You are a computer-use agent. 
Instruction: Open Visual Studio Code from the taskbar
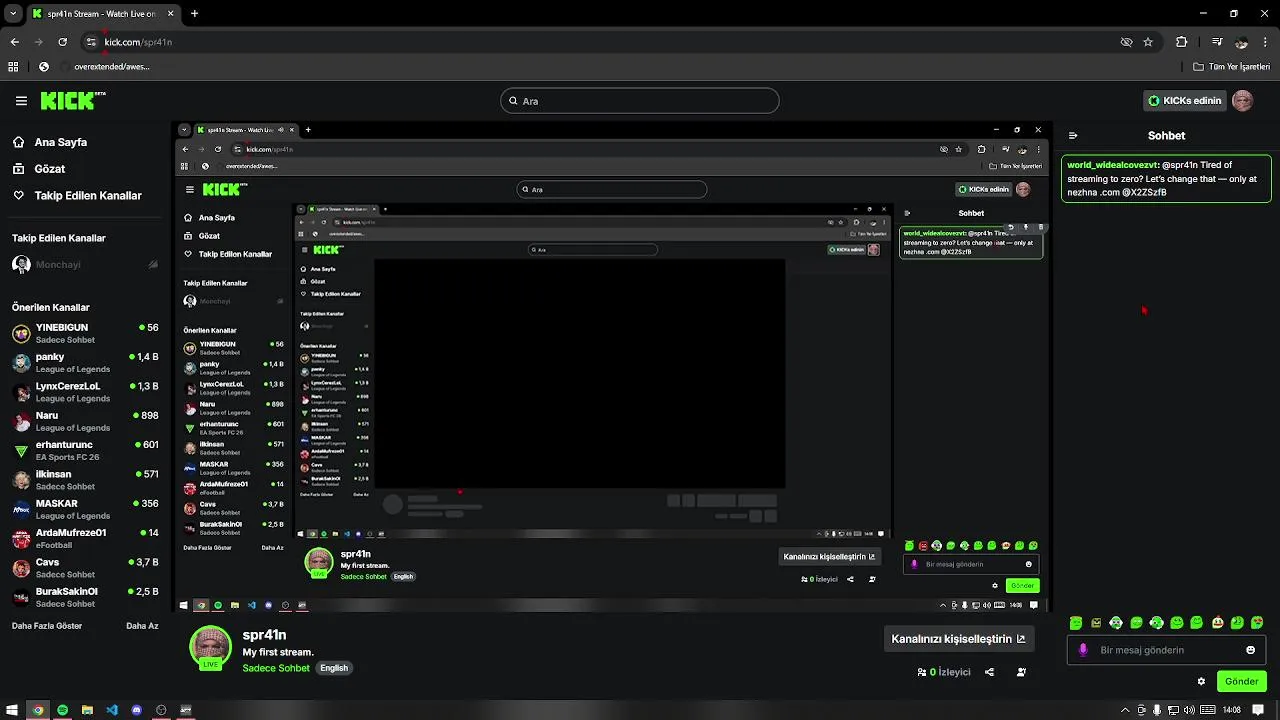click(x=112, y=710)
